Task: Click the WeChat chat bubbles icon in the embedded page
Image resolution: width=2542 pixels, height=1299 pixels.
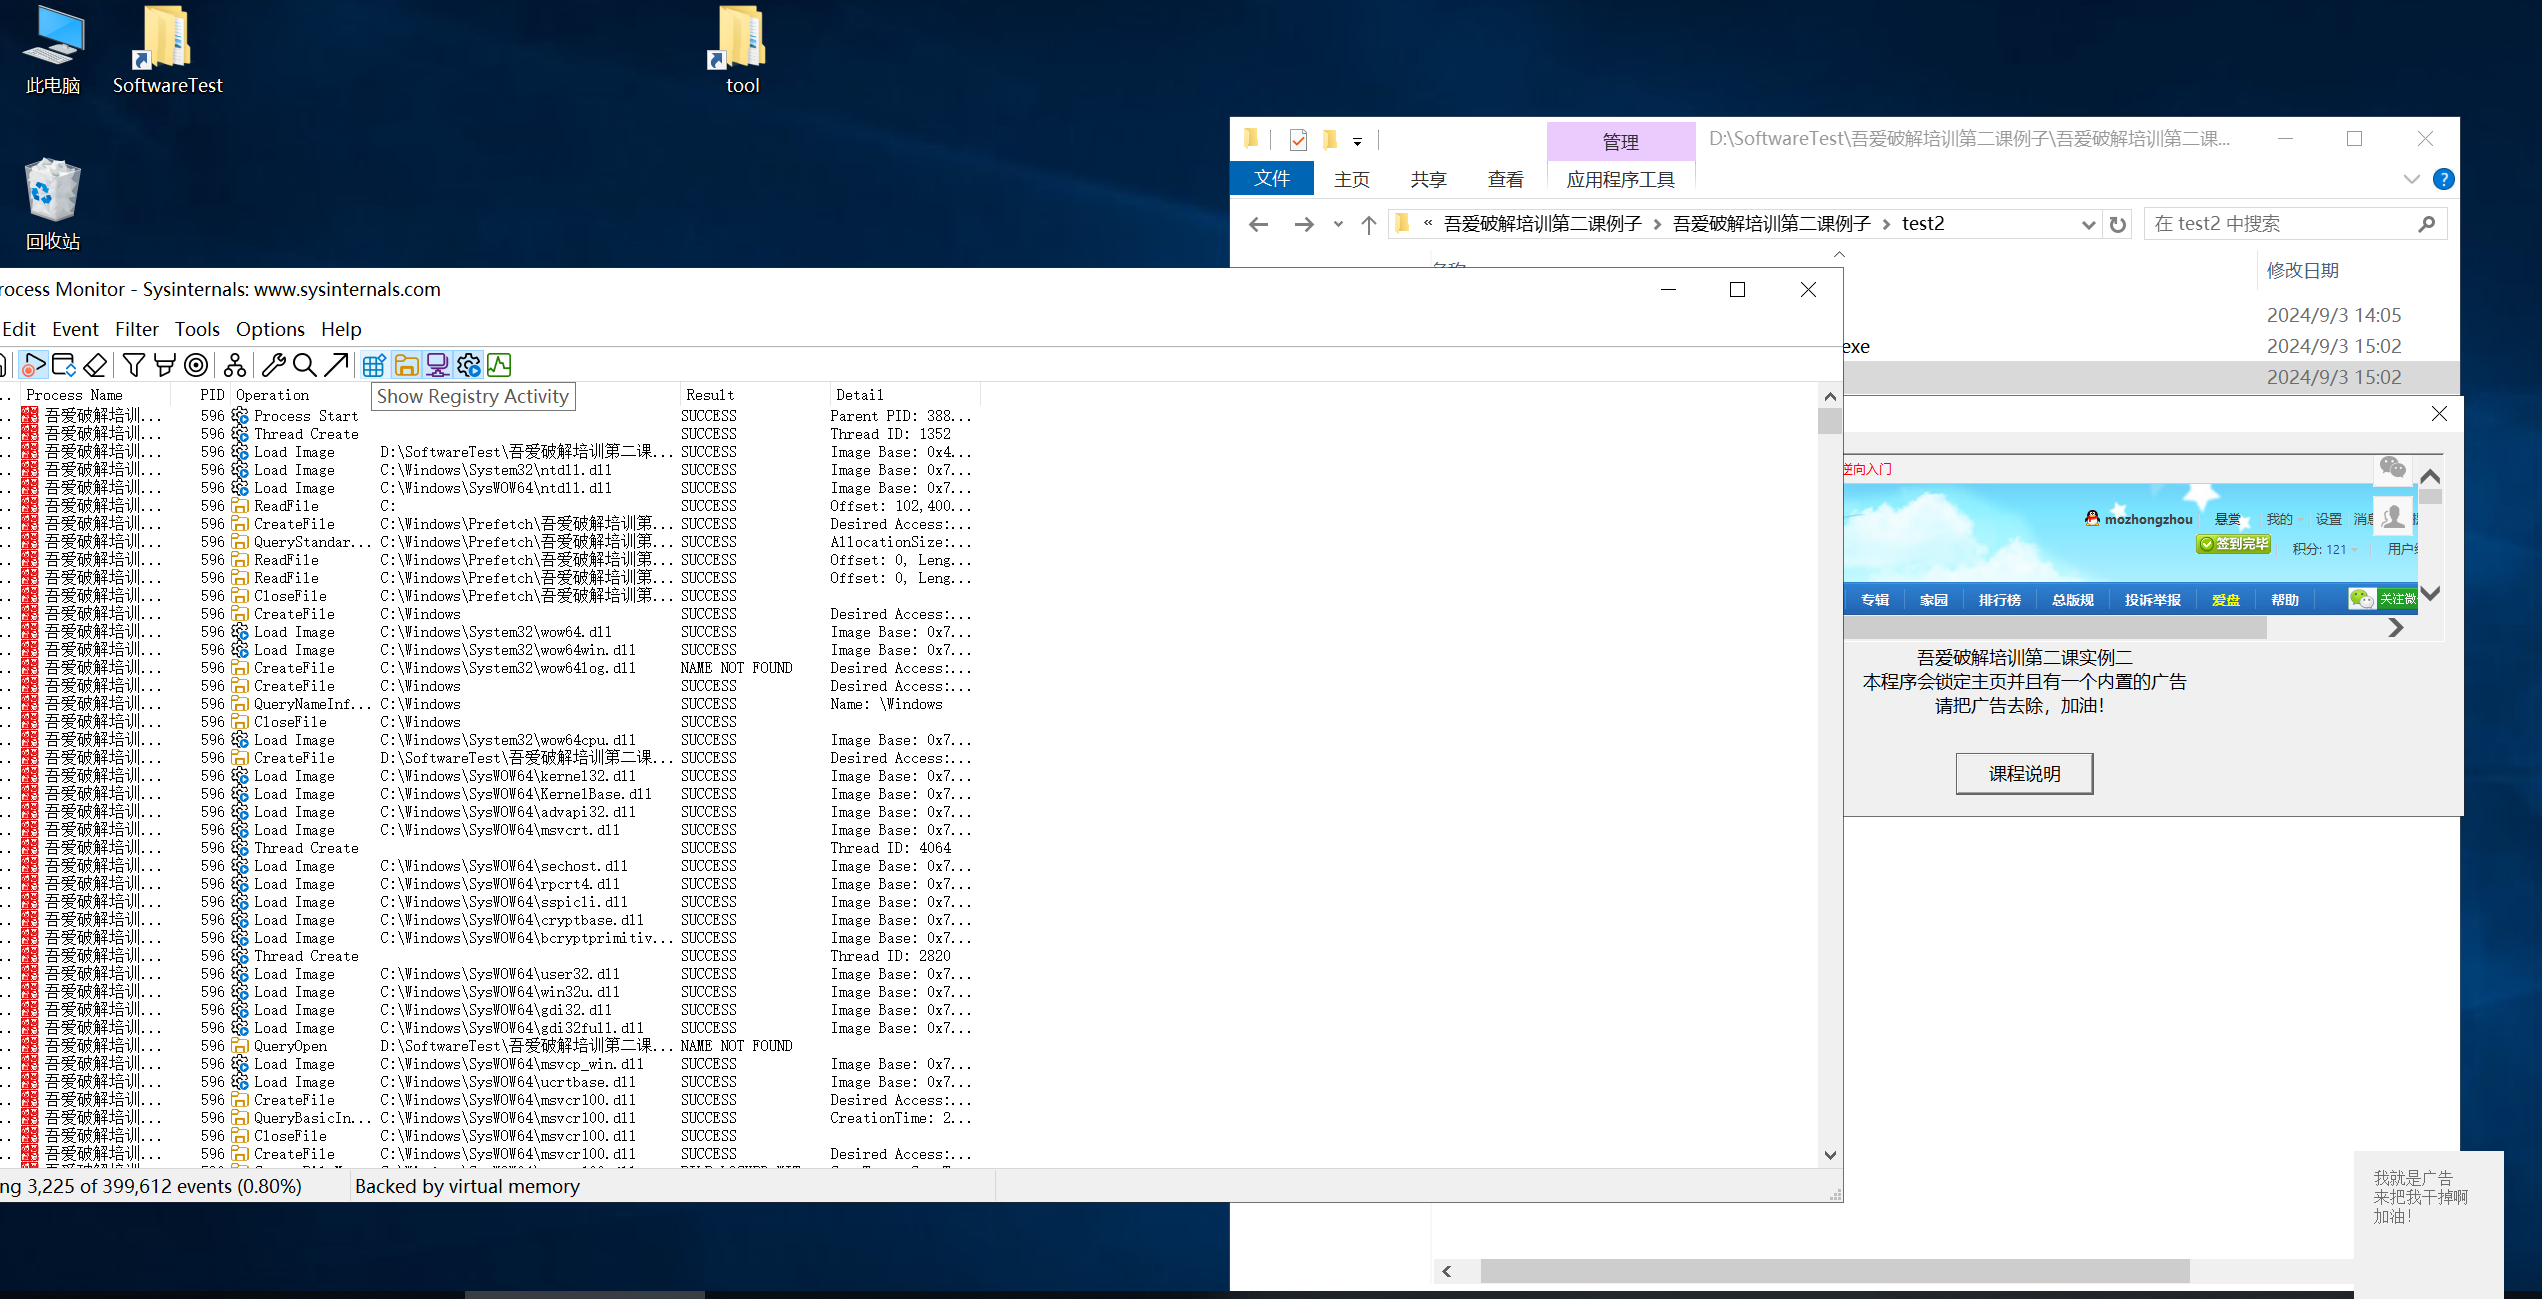Action: (2392, 468)
